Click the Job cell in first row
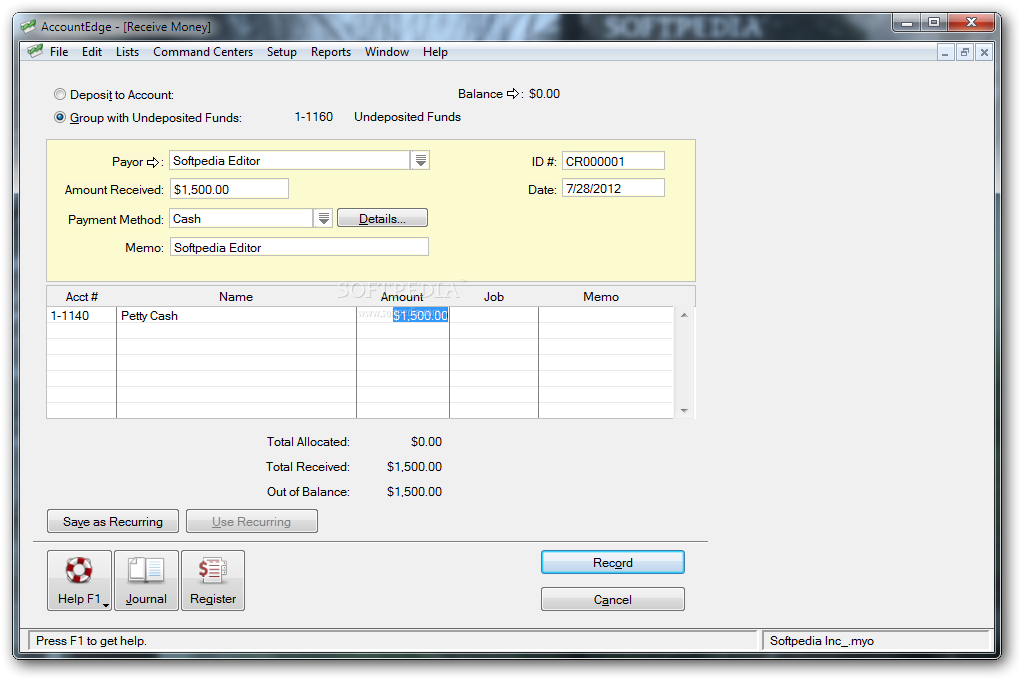Viewport: 1022px width, 680px height. click(494, 316)
